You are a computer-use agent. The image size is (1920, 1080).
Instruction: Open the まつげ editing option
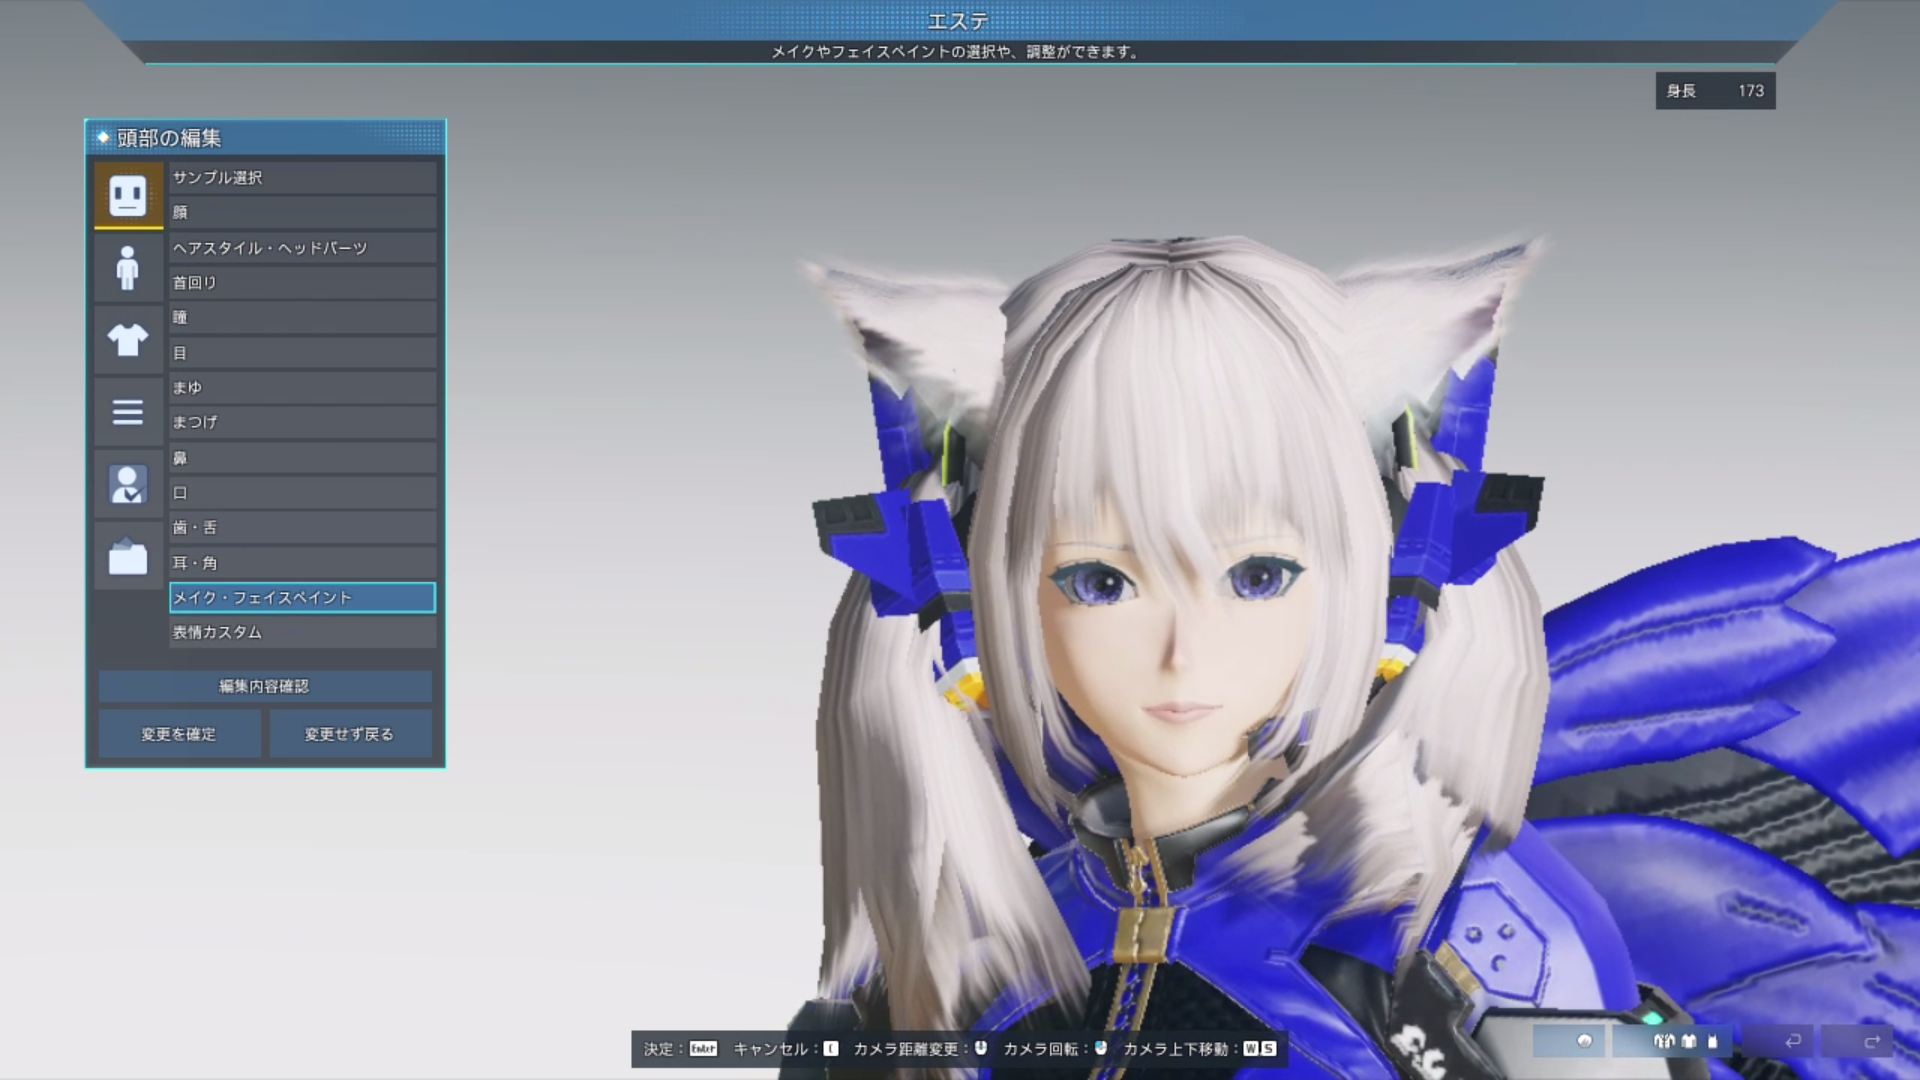tap(302, 423)
